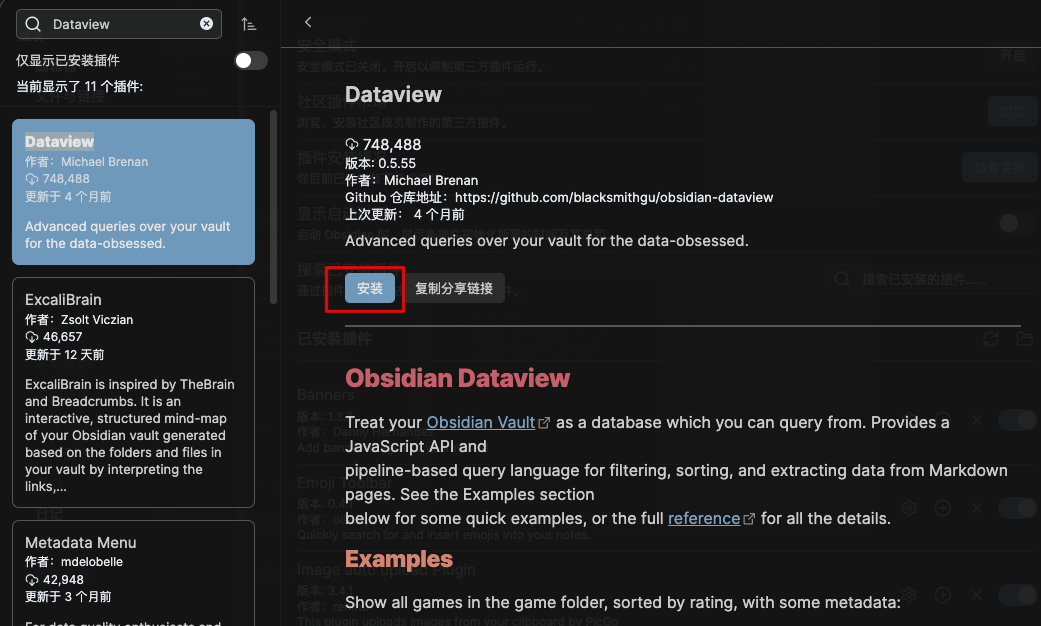Screen dimensions: 1041x626
Task: Click the back chevron on the plugin detail page
Action: (x=308, y=21)
